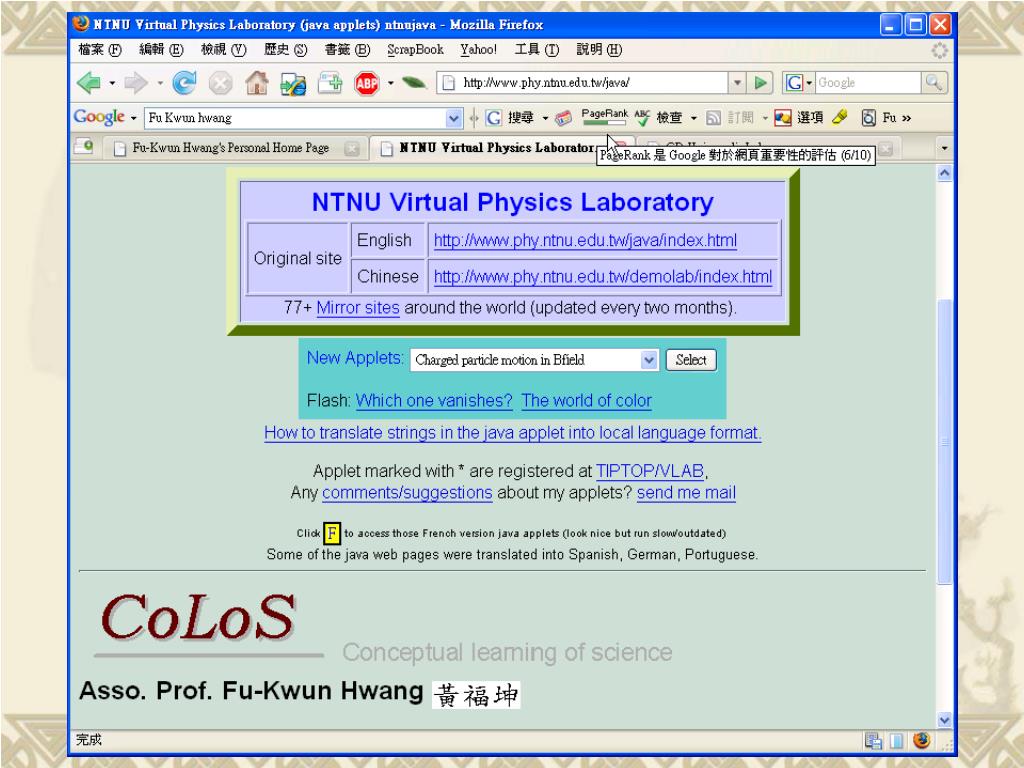Image resolution: width=1024 pixels, height=768 pixels.
Task: Open the list all tabs dropdown arrow
Action: [x=944, y=148]
